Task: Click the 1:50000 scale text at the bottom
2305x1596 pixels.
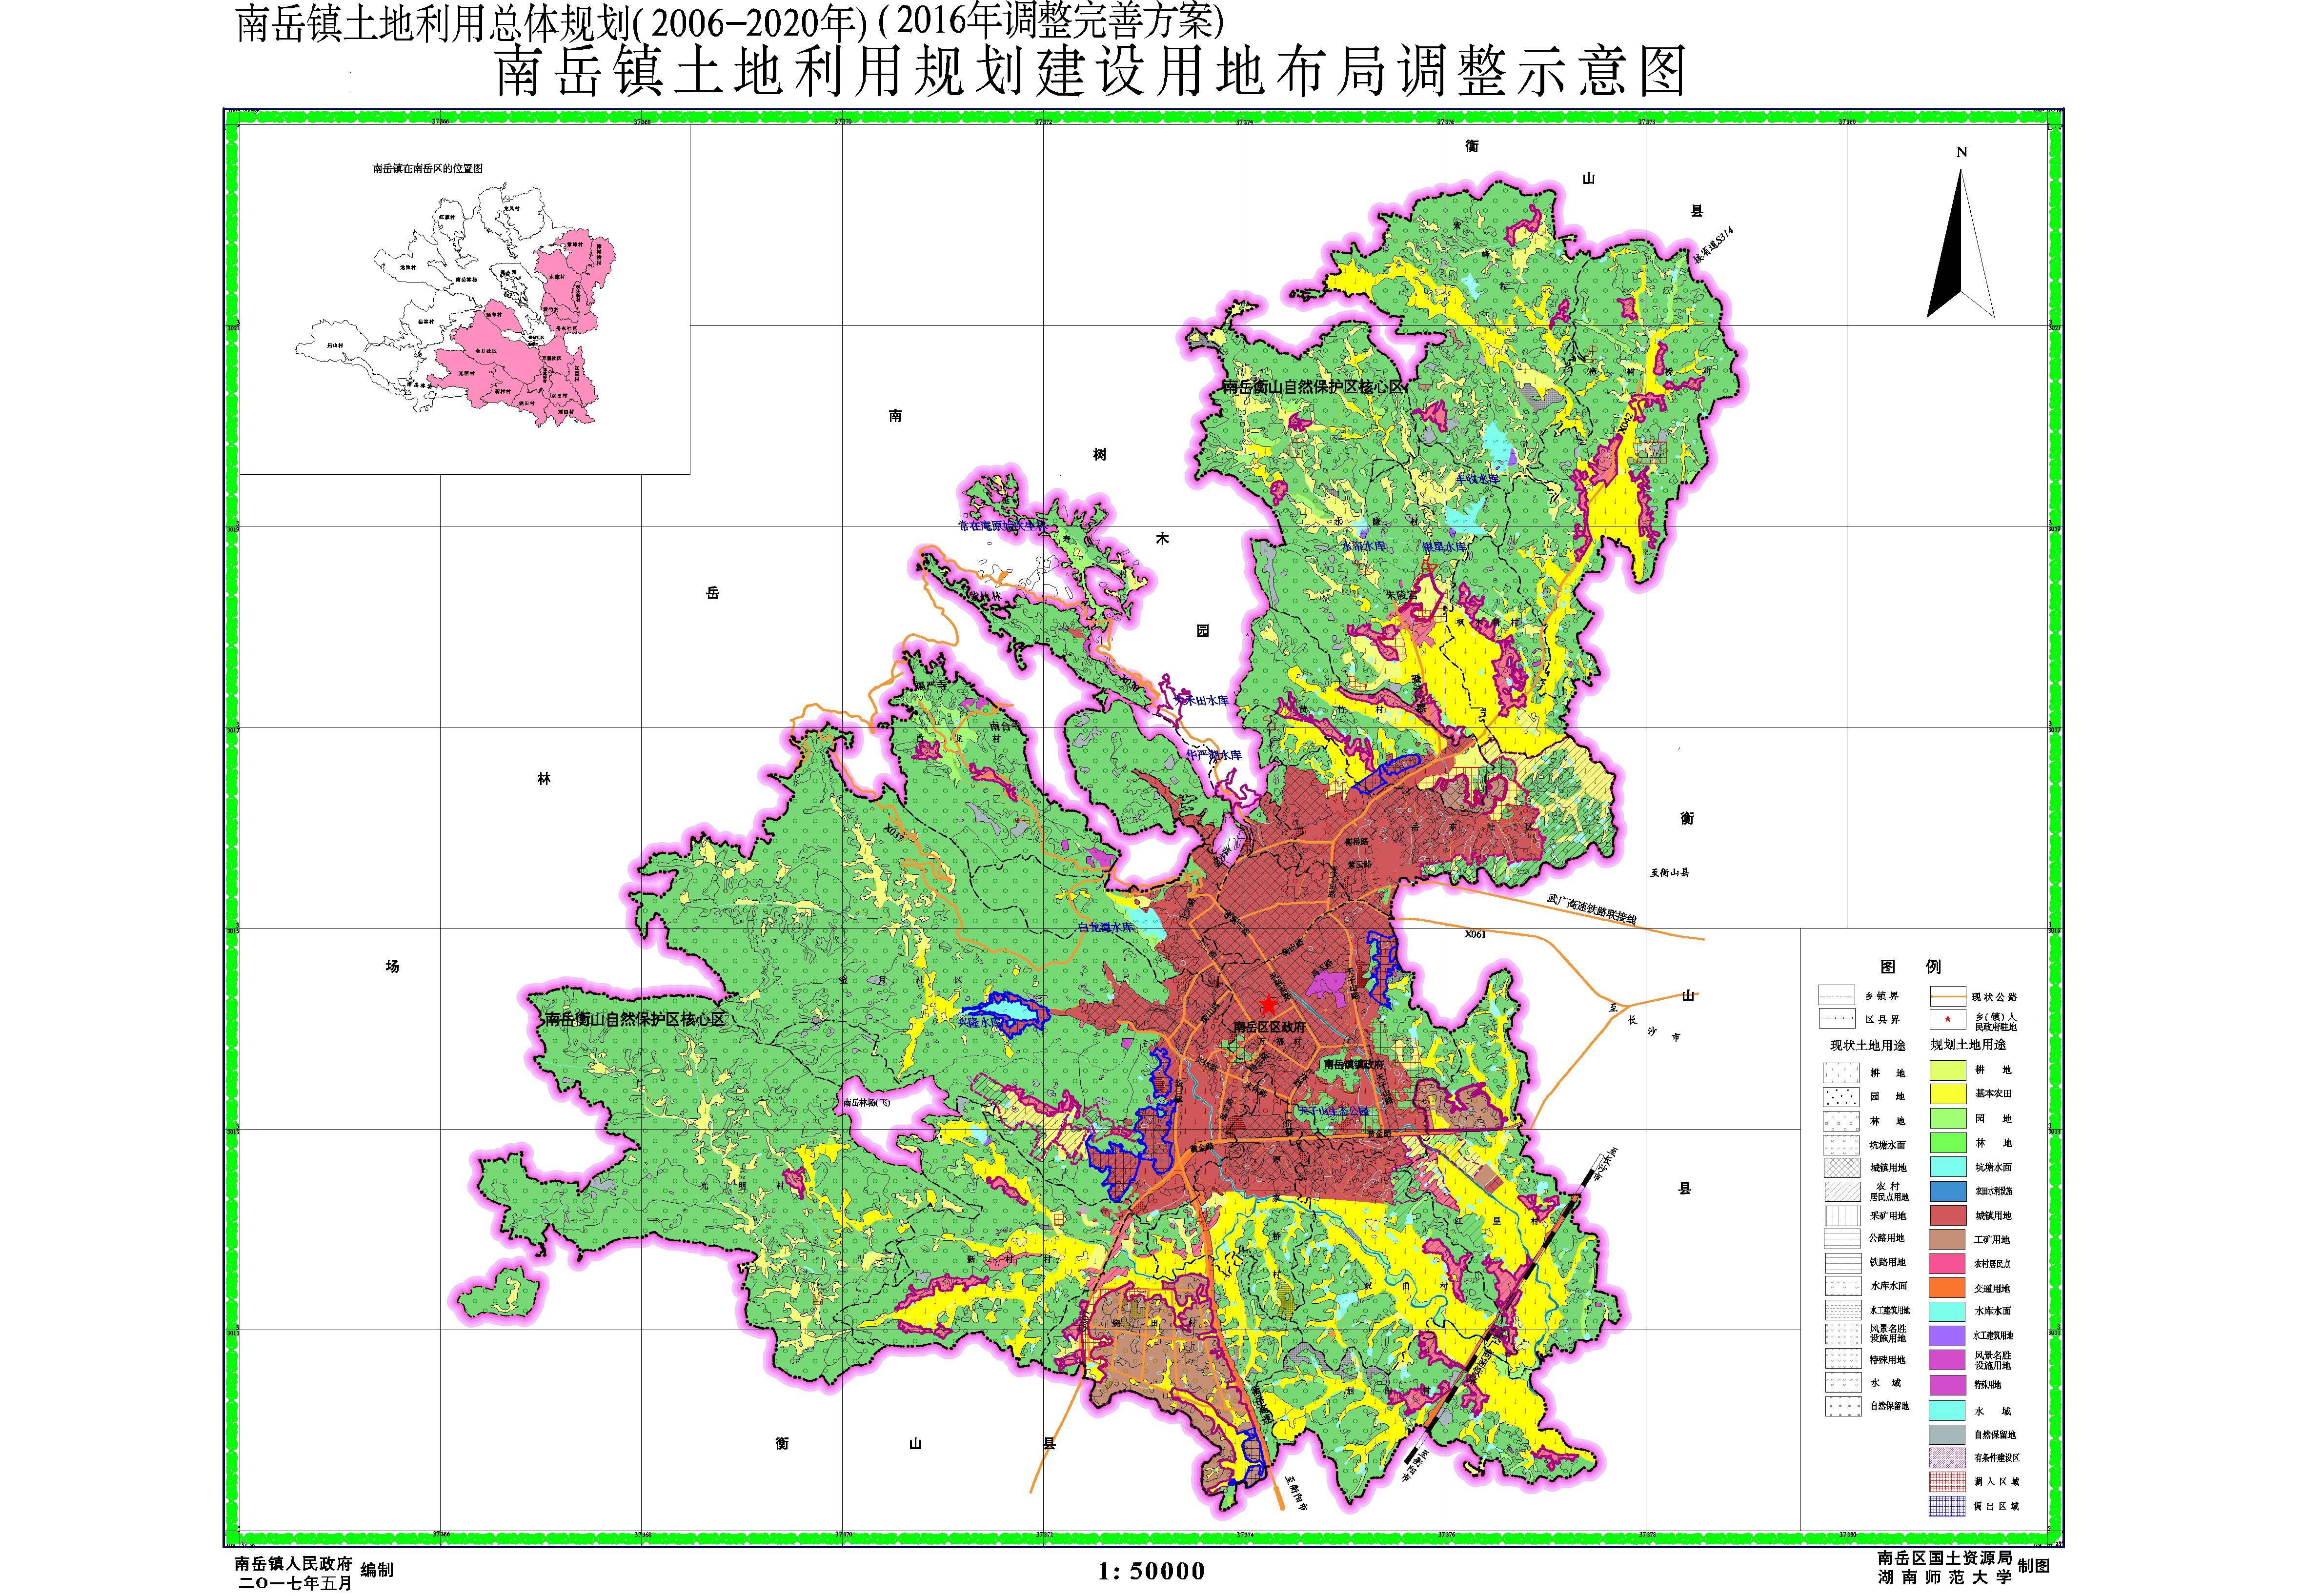Action: click(1151, 1572)
